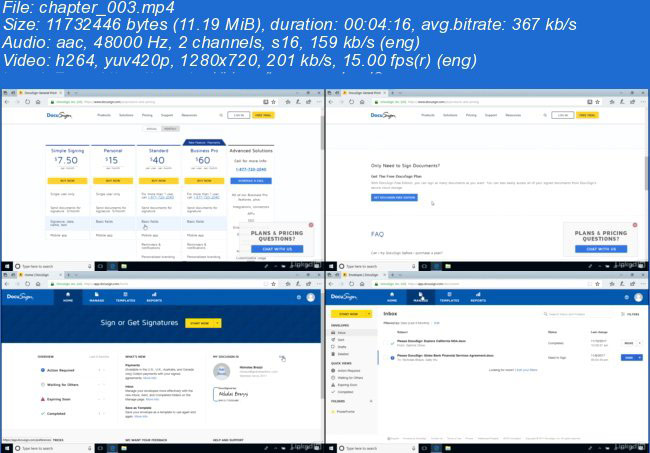Click Start Now beside Sign or Get Signatures
Image resolution: width=650 pixels, height=453 pixels.
199,323
